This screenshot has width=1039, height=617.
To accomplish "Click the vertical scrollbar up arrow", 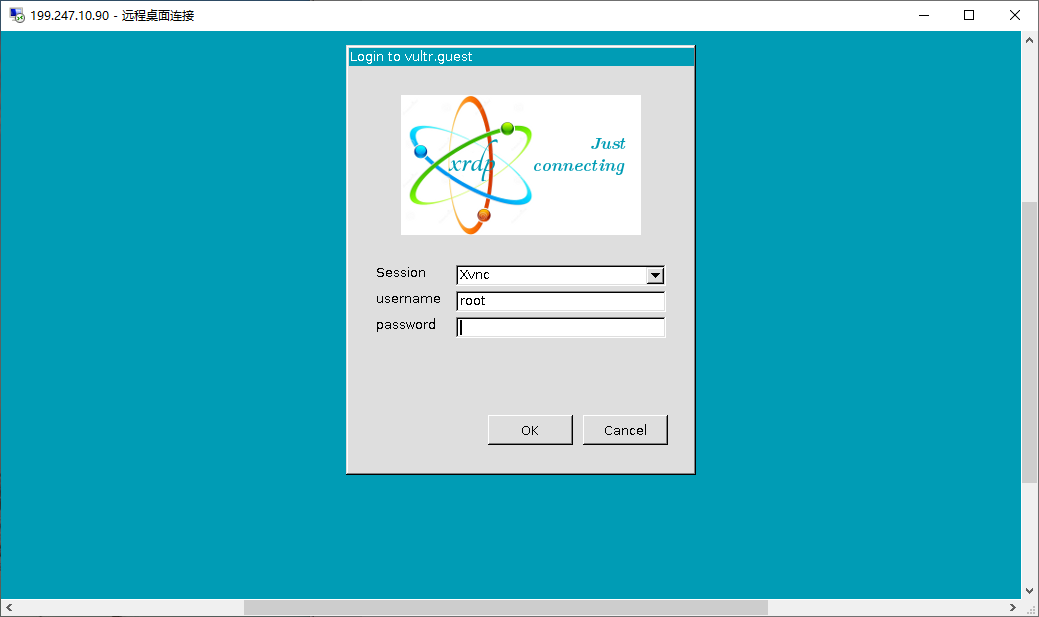I will click(x=1030, y=40).
